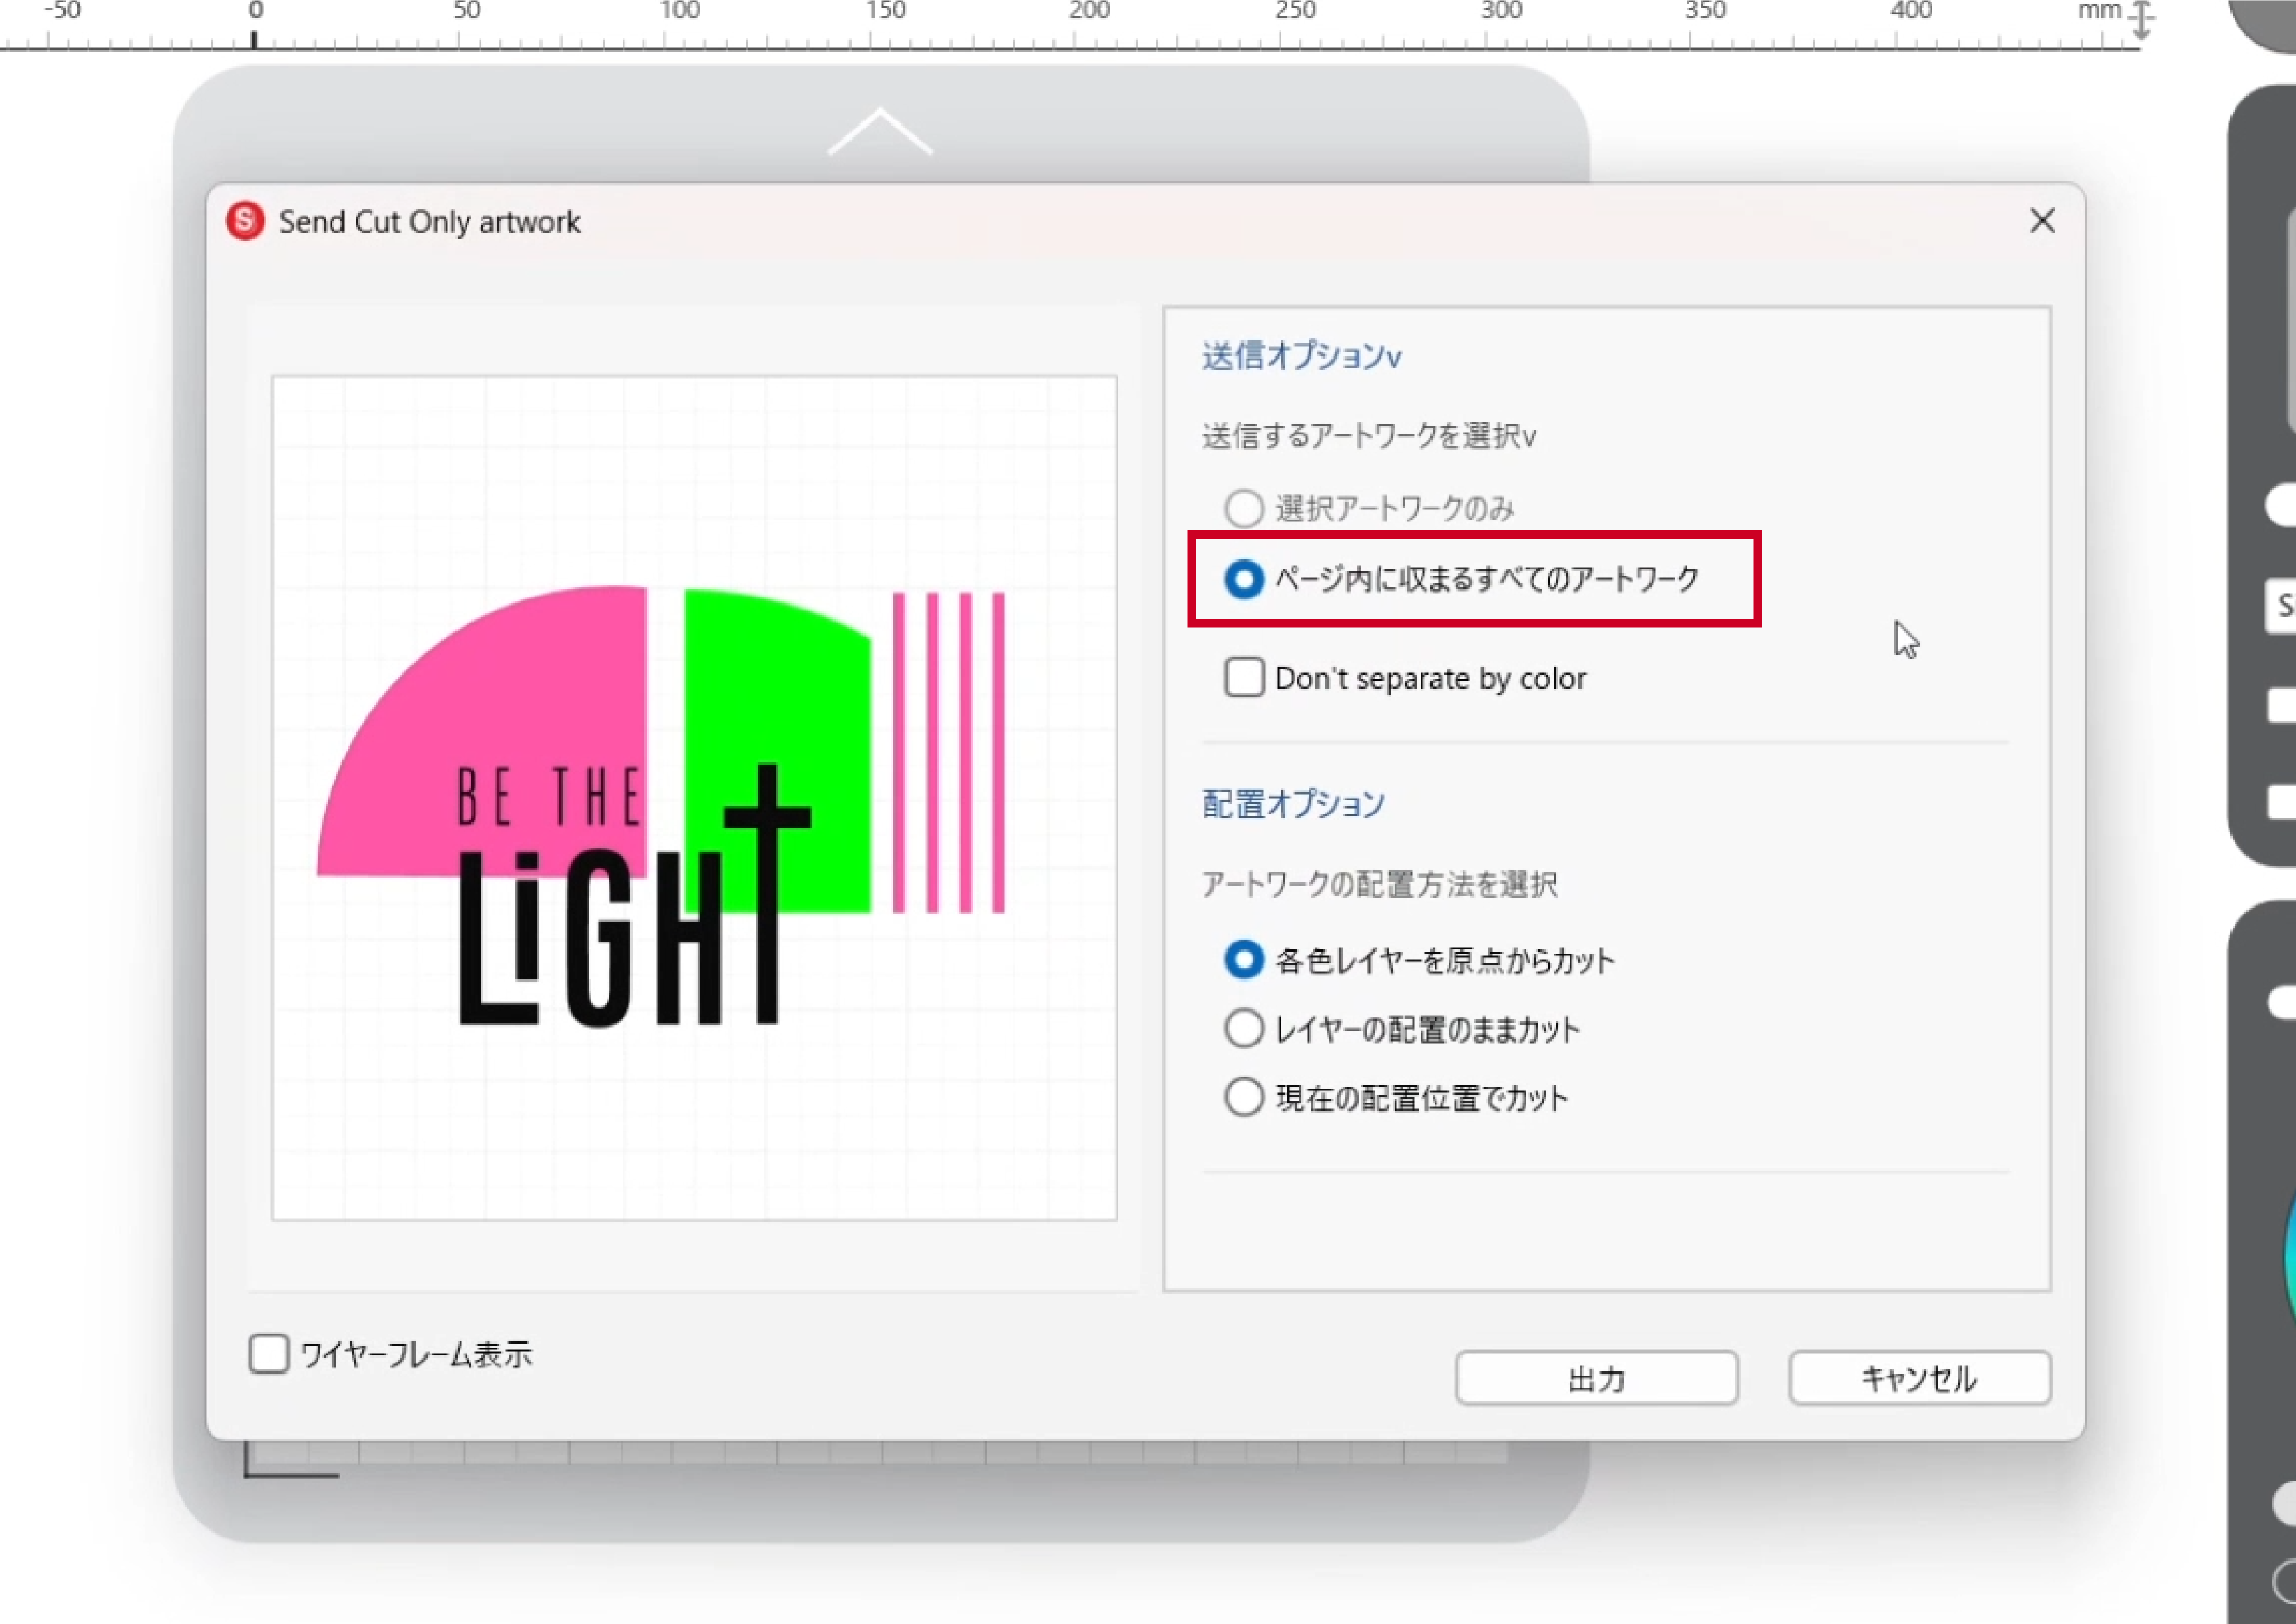Click the Send Cut Only artwork title text
This screenshot has height=1624, width=2296.
pyautogui.click(x=429, y=222)
